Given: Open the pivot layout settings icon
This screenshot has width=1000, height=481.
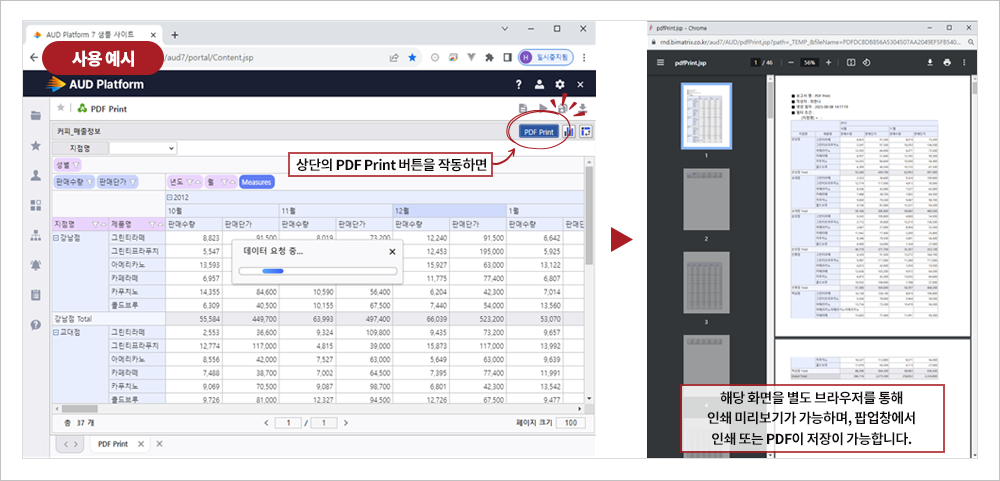Looking at the screenshot, I should [586, 132].
